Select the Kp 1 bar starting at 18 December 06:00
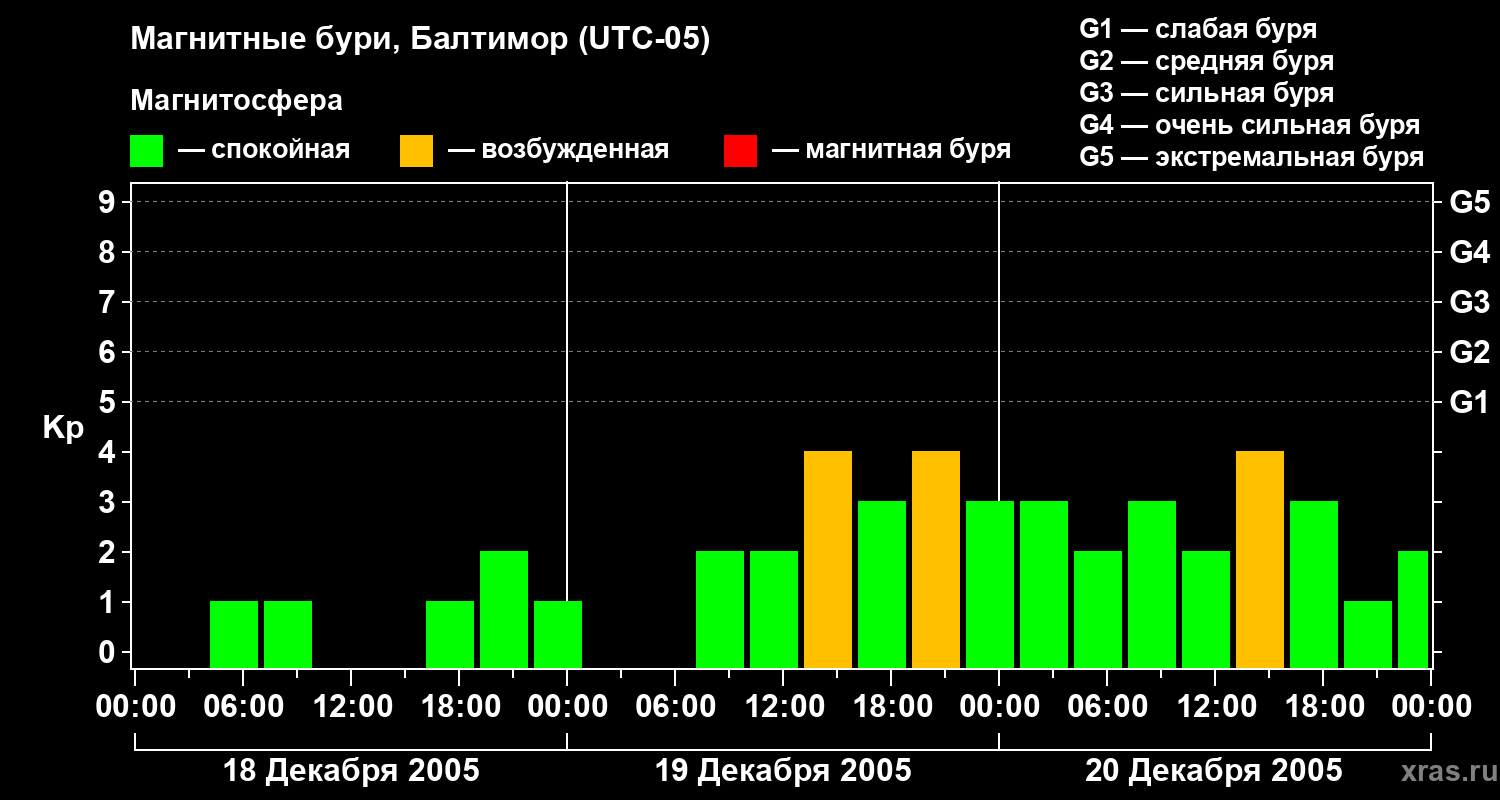1500x800 pixels. coord(288,634)
